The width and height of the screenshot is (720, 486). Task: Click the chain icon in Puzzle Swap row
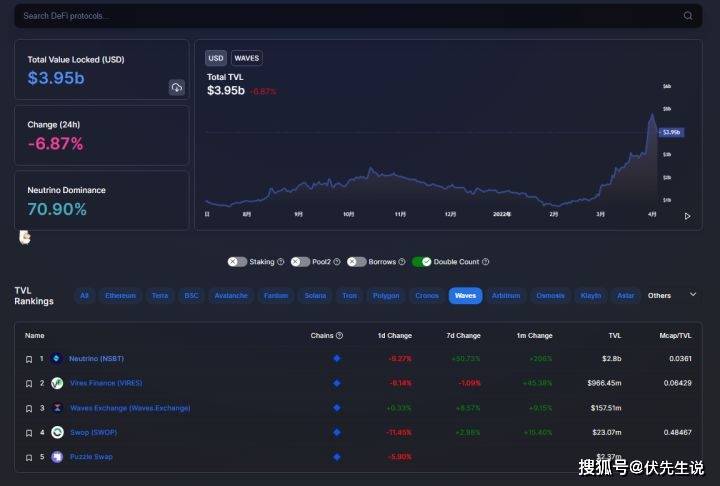click(x=337, y=457)
